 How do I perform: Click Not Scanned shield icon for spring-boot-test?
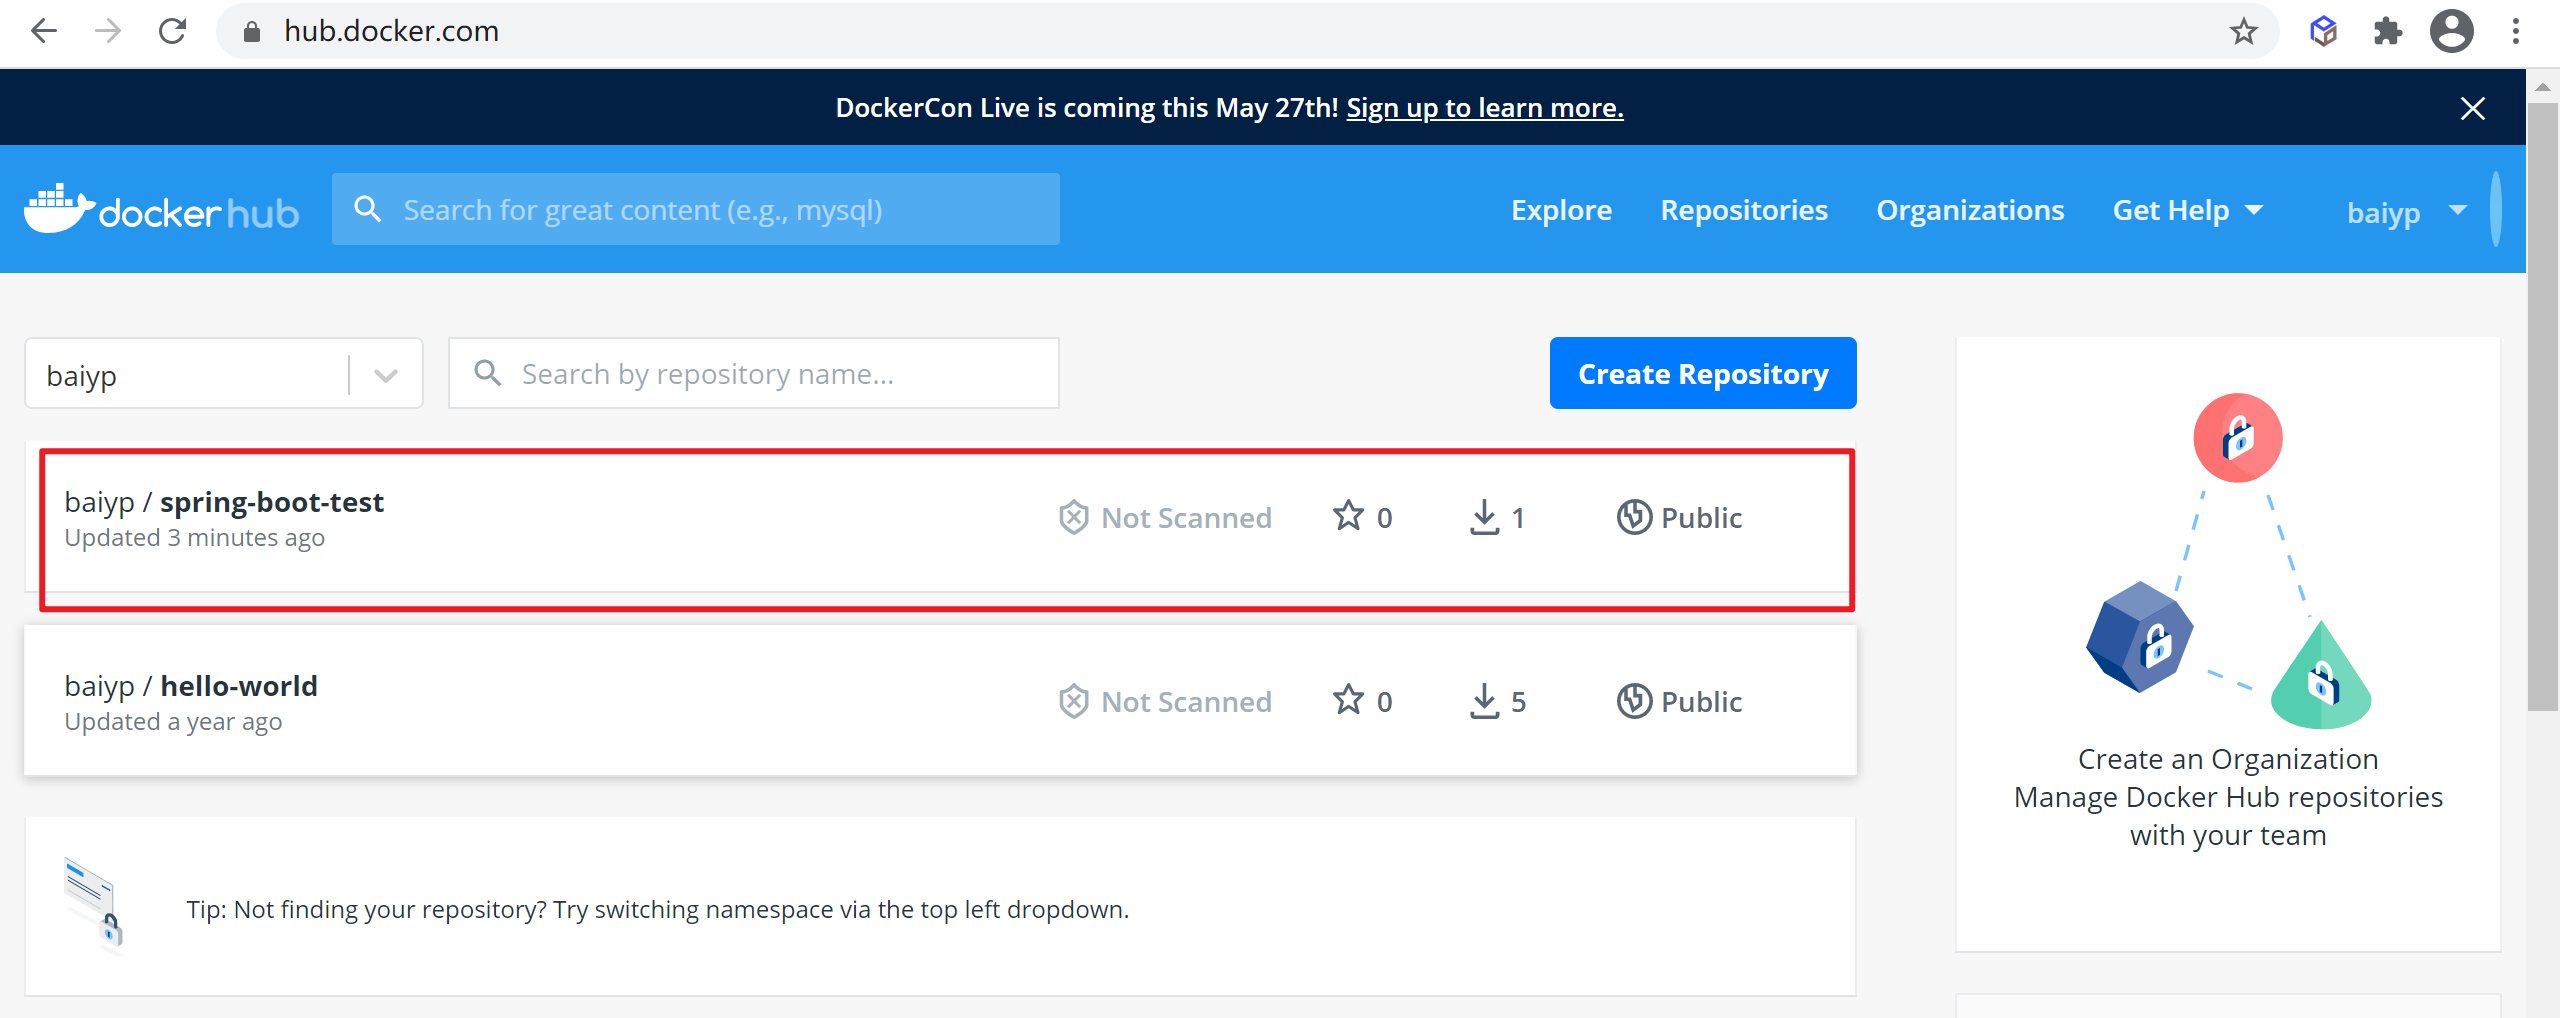click(x=1073, y=517)
